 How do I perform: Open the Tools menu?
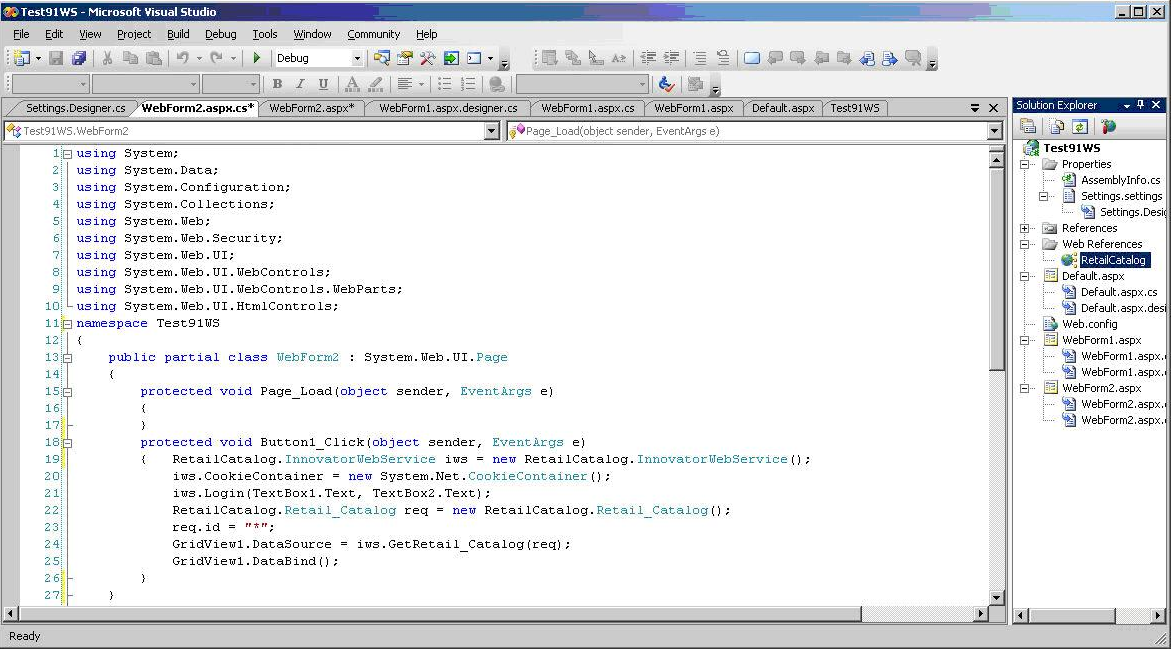click(264, 34)
